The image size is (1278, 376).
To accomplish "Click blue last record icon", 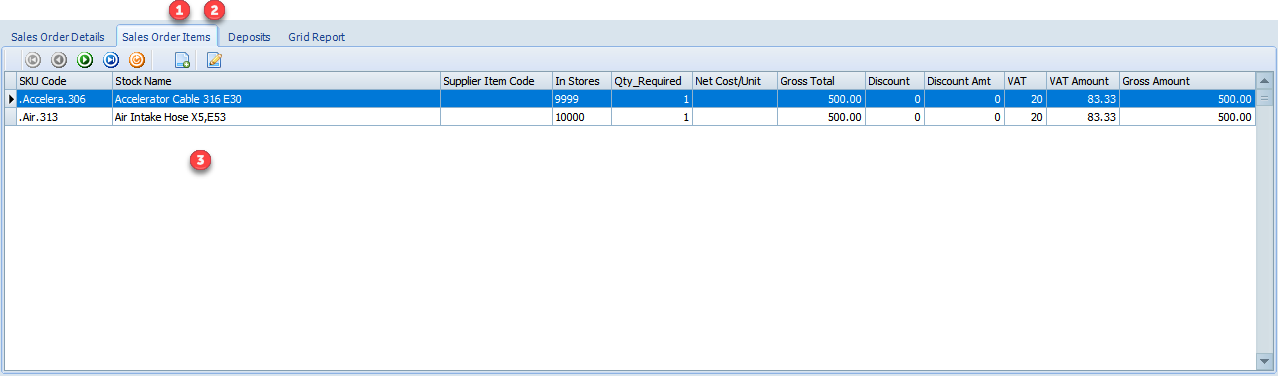I will 111,60.
